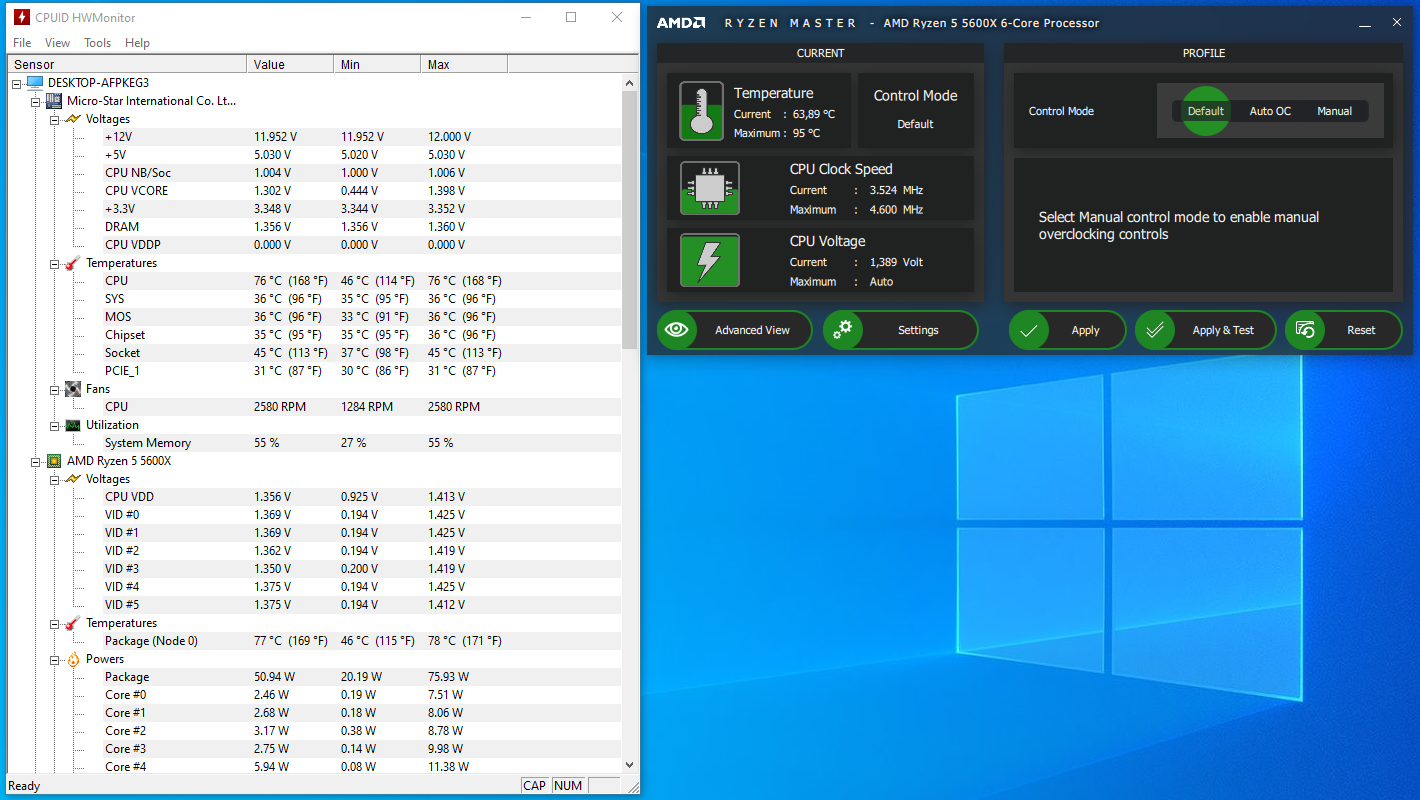1420x800 pixels.
Task: Click the HWMonitor red lightning title icon
Action: coord(21,17)
